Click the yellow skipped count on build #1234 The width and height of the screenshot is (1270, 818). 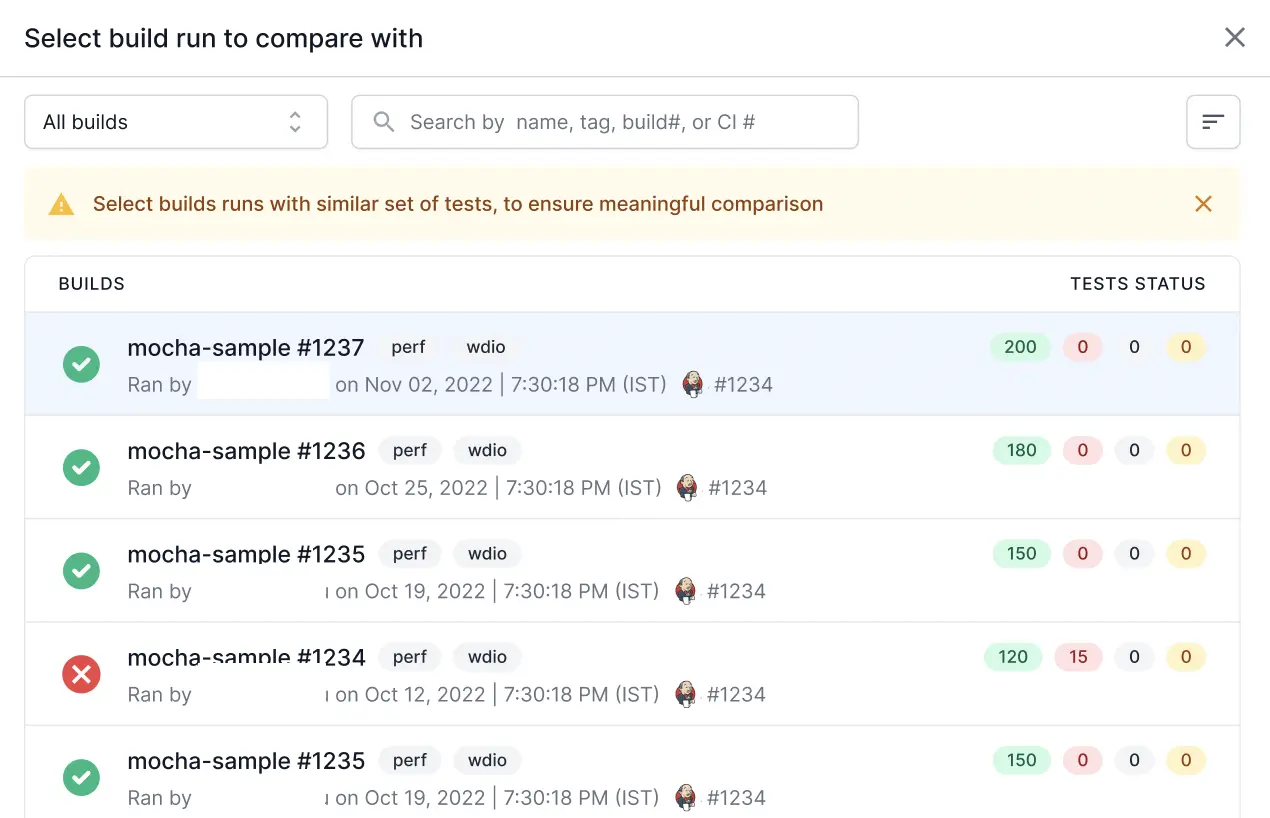pyautogui.click(x=1186, y=657)
